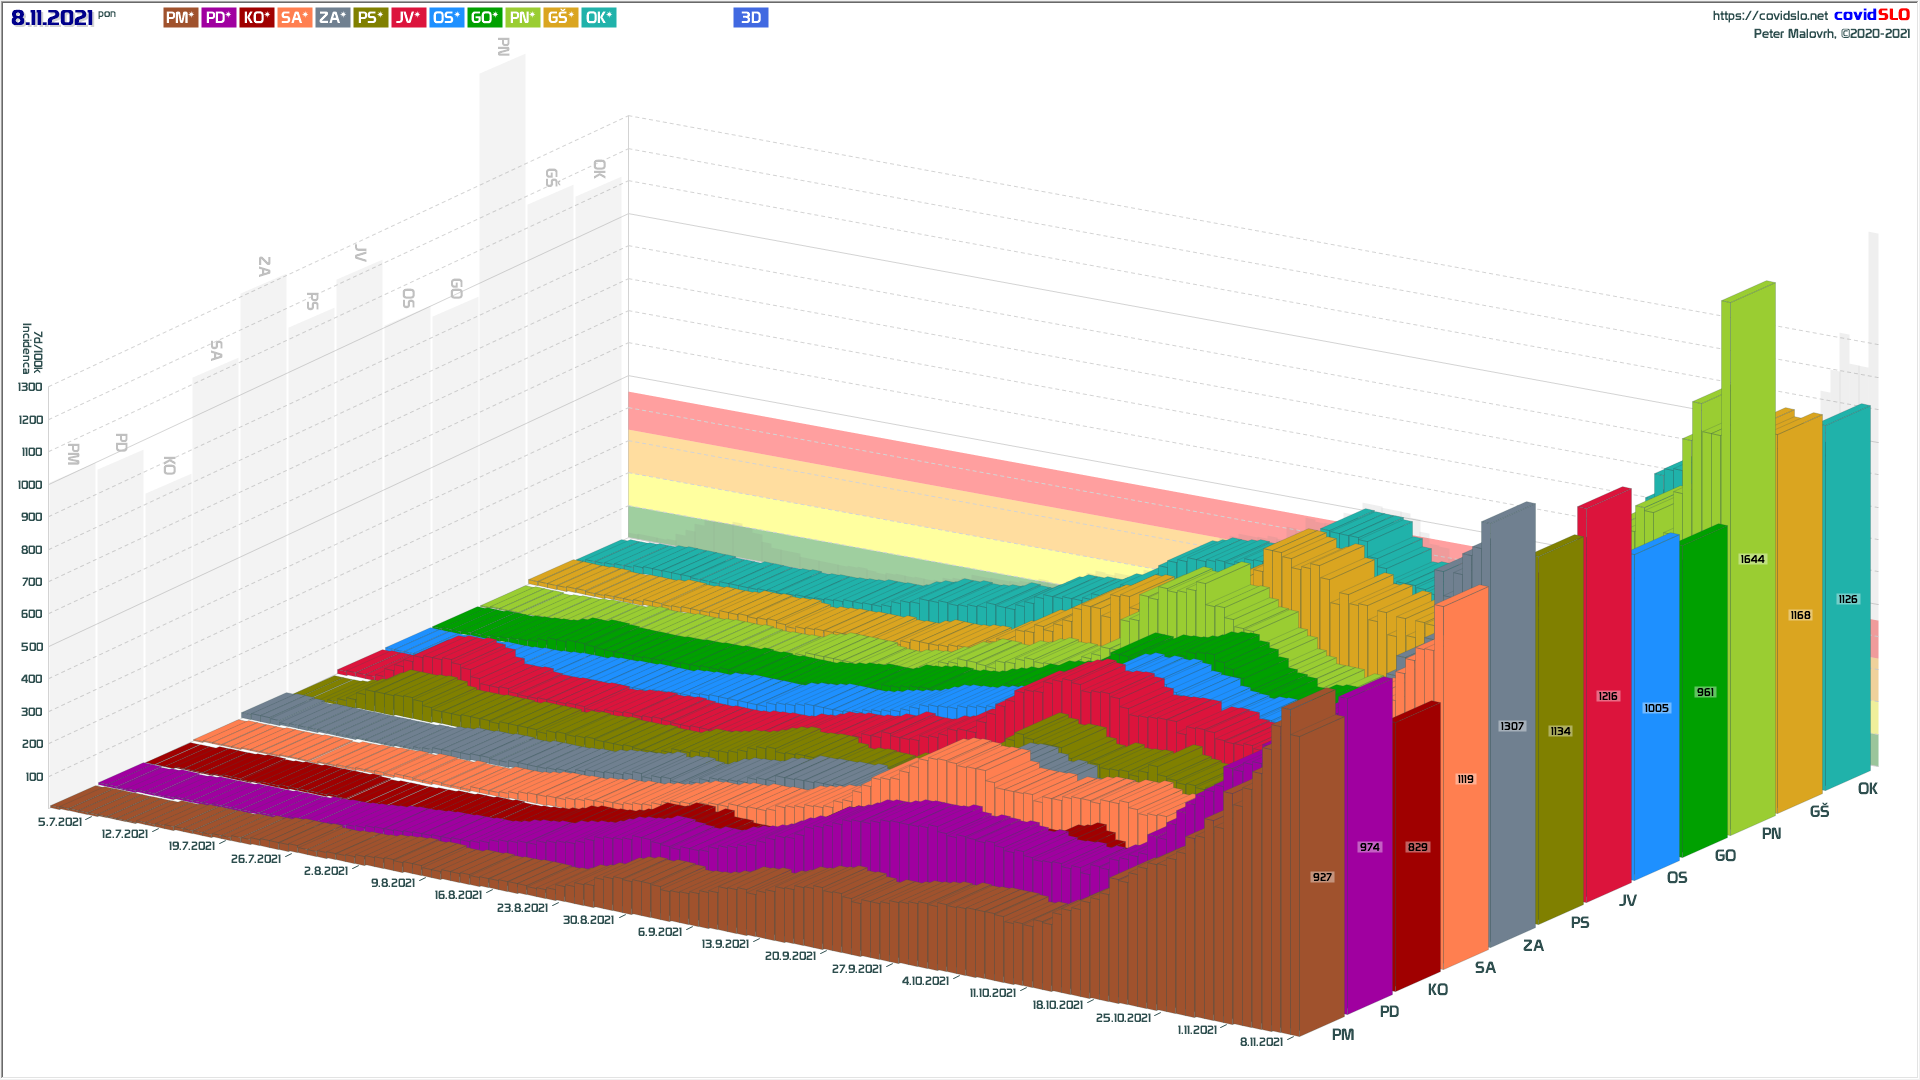1920x1080 pixels.
Task: Switch view with the 3D button
Action: 750,18
